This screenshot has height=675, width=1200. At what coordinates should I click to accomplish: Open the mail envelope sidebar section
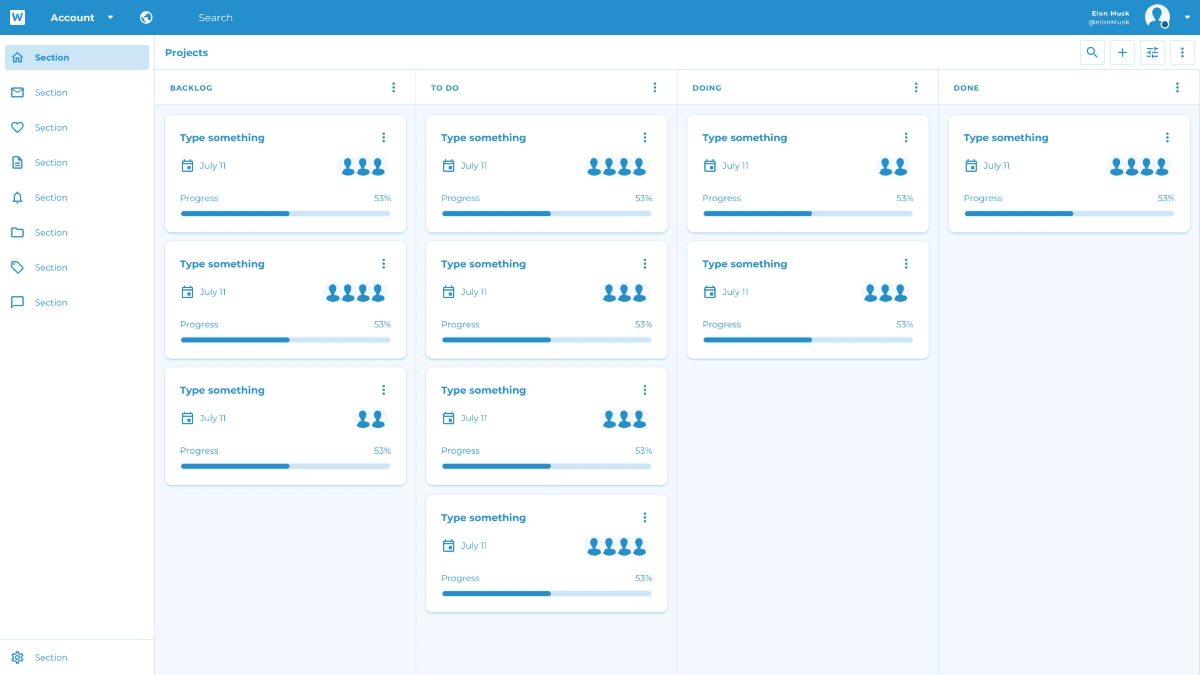coord(17,92)
